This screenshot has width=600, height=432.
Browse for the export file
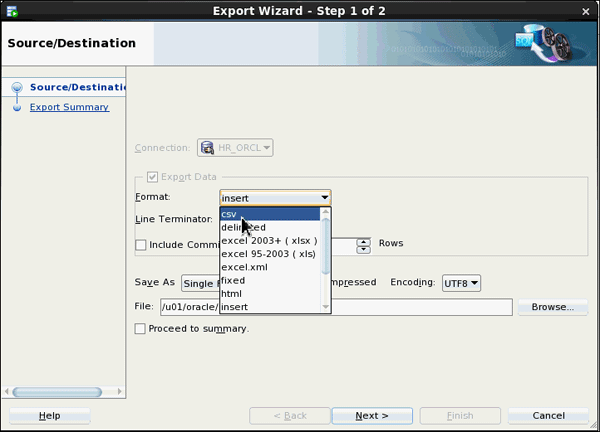[553, 307]
